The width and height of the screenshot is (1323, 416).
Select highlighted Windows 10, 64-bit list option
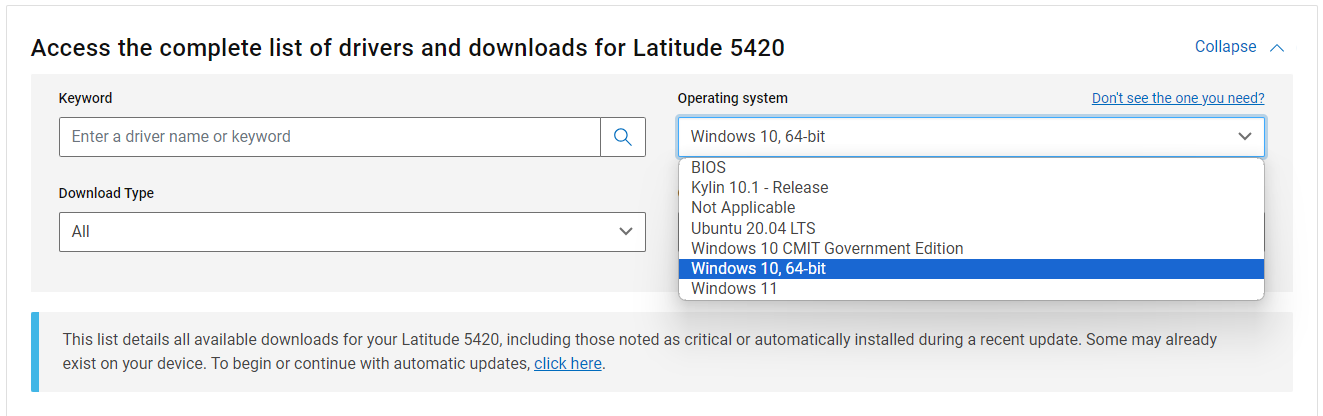click(x=758, y=269)
